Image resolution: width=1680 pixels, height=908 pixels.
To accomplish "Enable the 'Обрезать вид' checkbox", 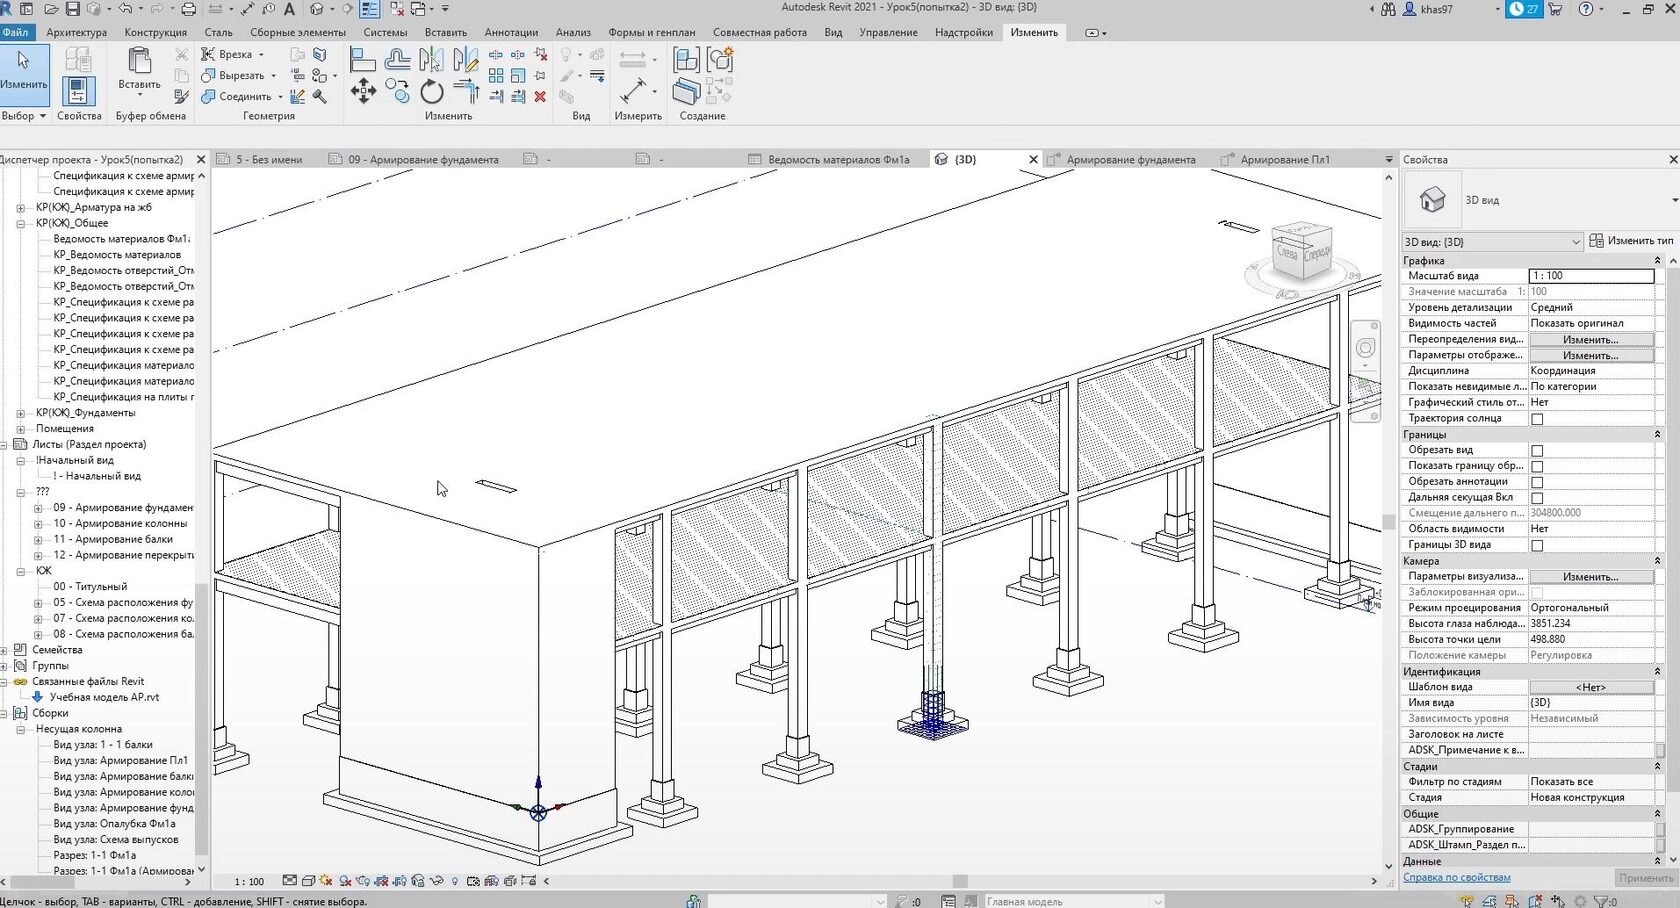I will tap(1537, 451).
